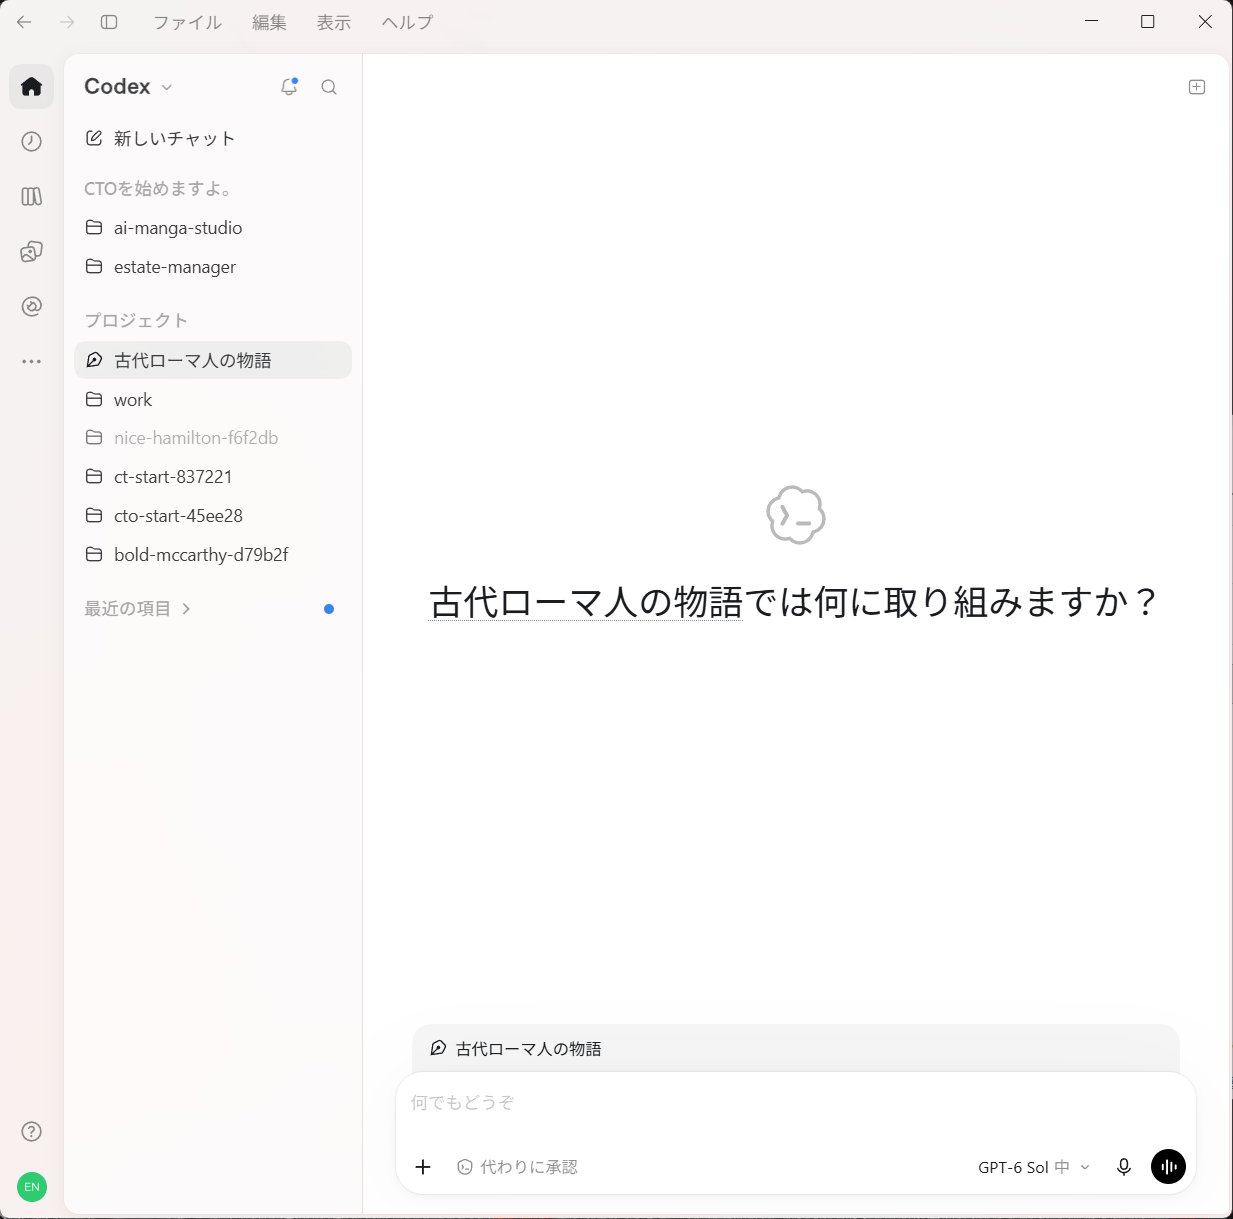Screen dimensions: 1233x1219
Task: Click the 古代ローマ人の物語 chip above composer
Action: coord(516,1048)
